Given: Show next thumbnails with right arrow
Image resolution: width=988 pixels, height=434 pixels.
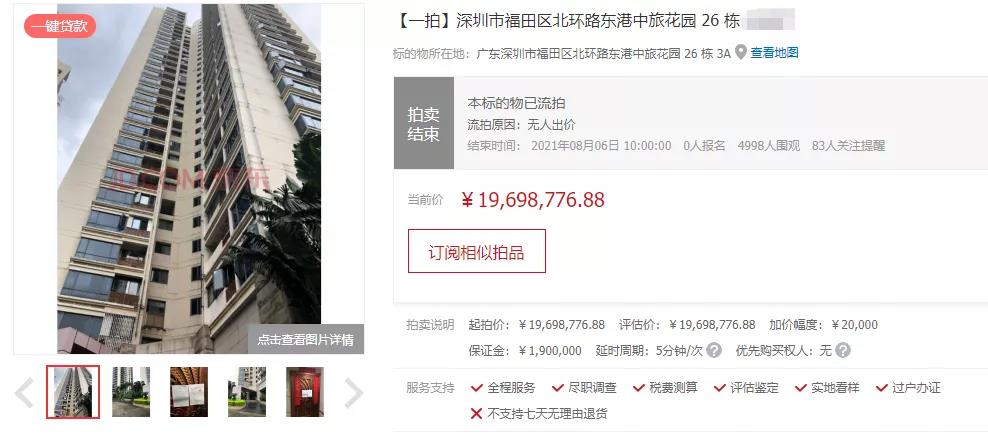Looking at the screenshot, I should [353, 393].
